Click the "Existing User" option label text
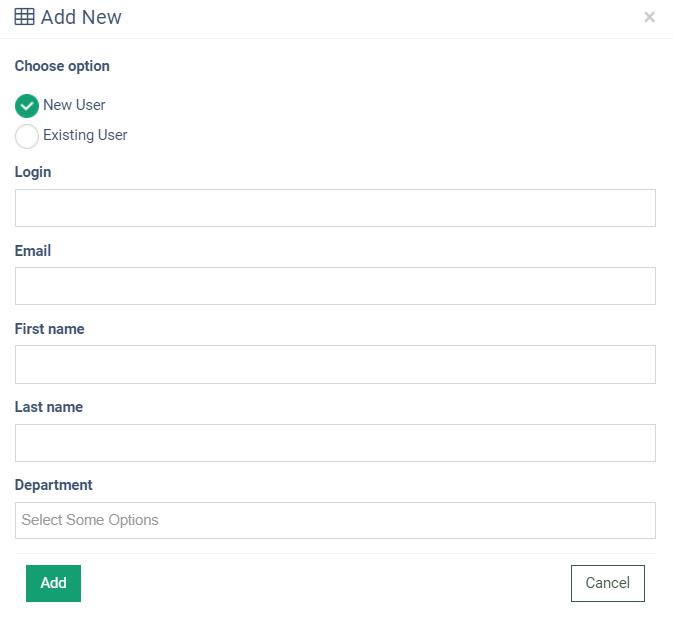 (x=85, y=135)
